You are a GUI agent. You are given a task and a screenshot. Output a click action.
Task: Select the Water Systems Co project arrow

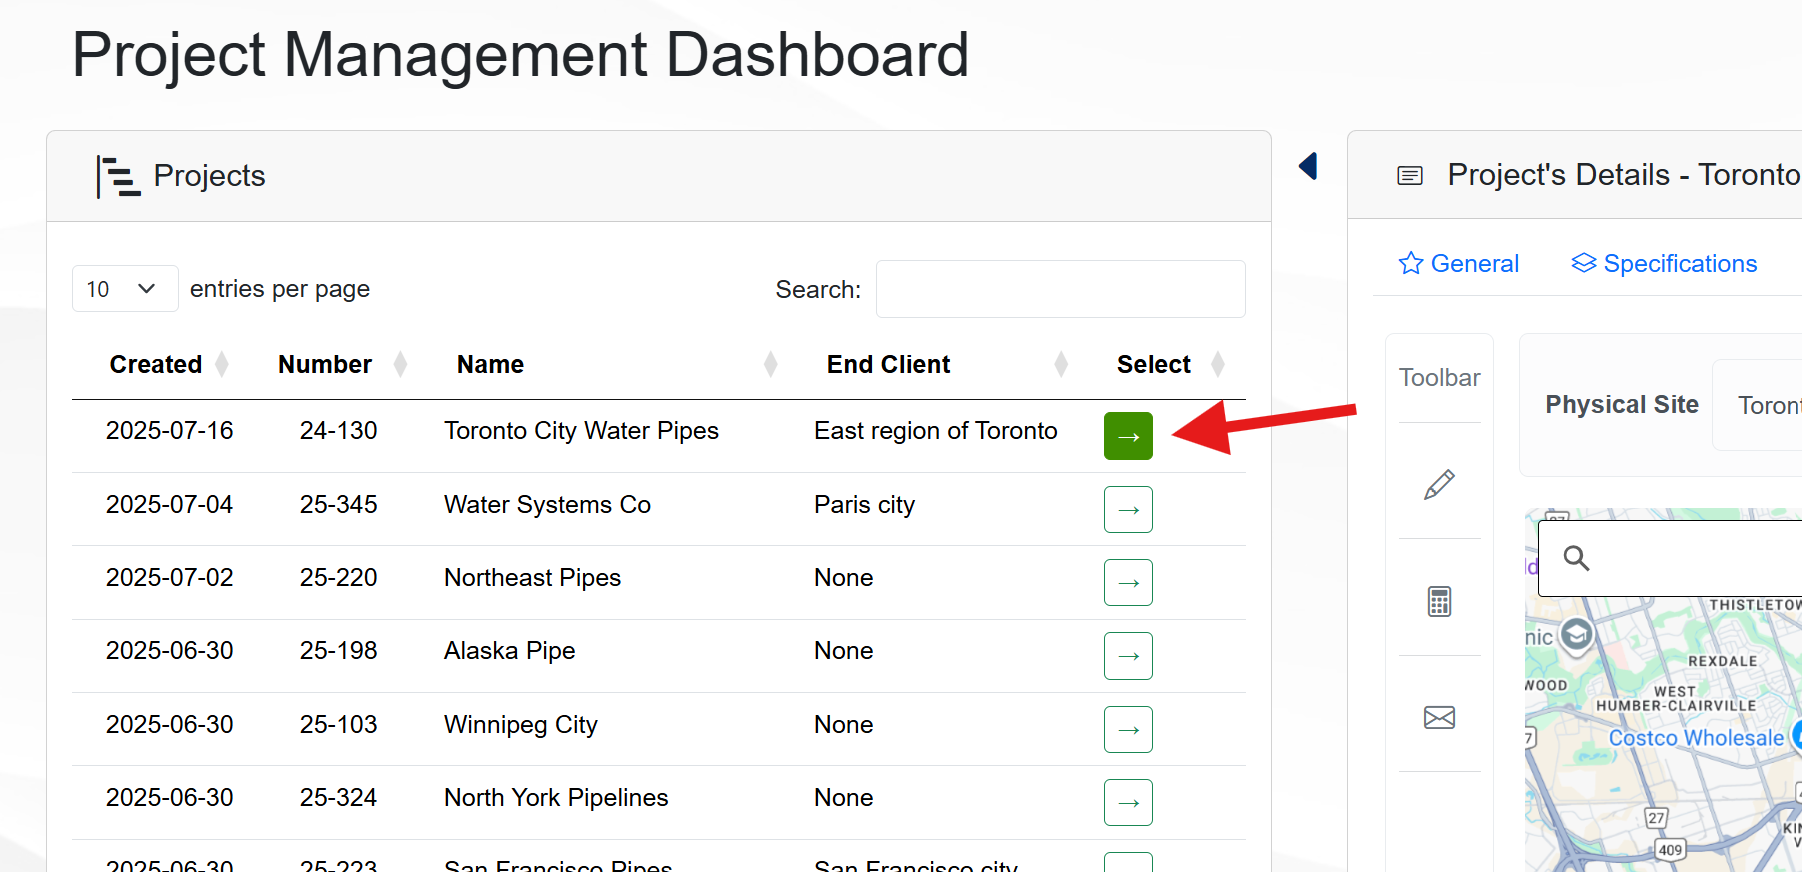1128,510
